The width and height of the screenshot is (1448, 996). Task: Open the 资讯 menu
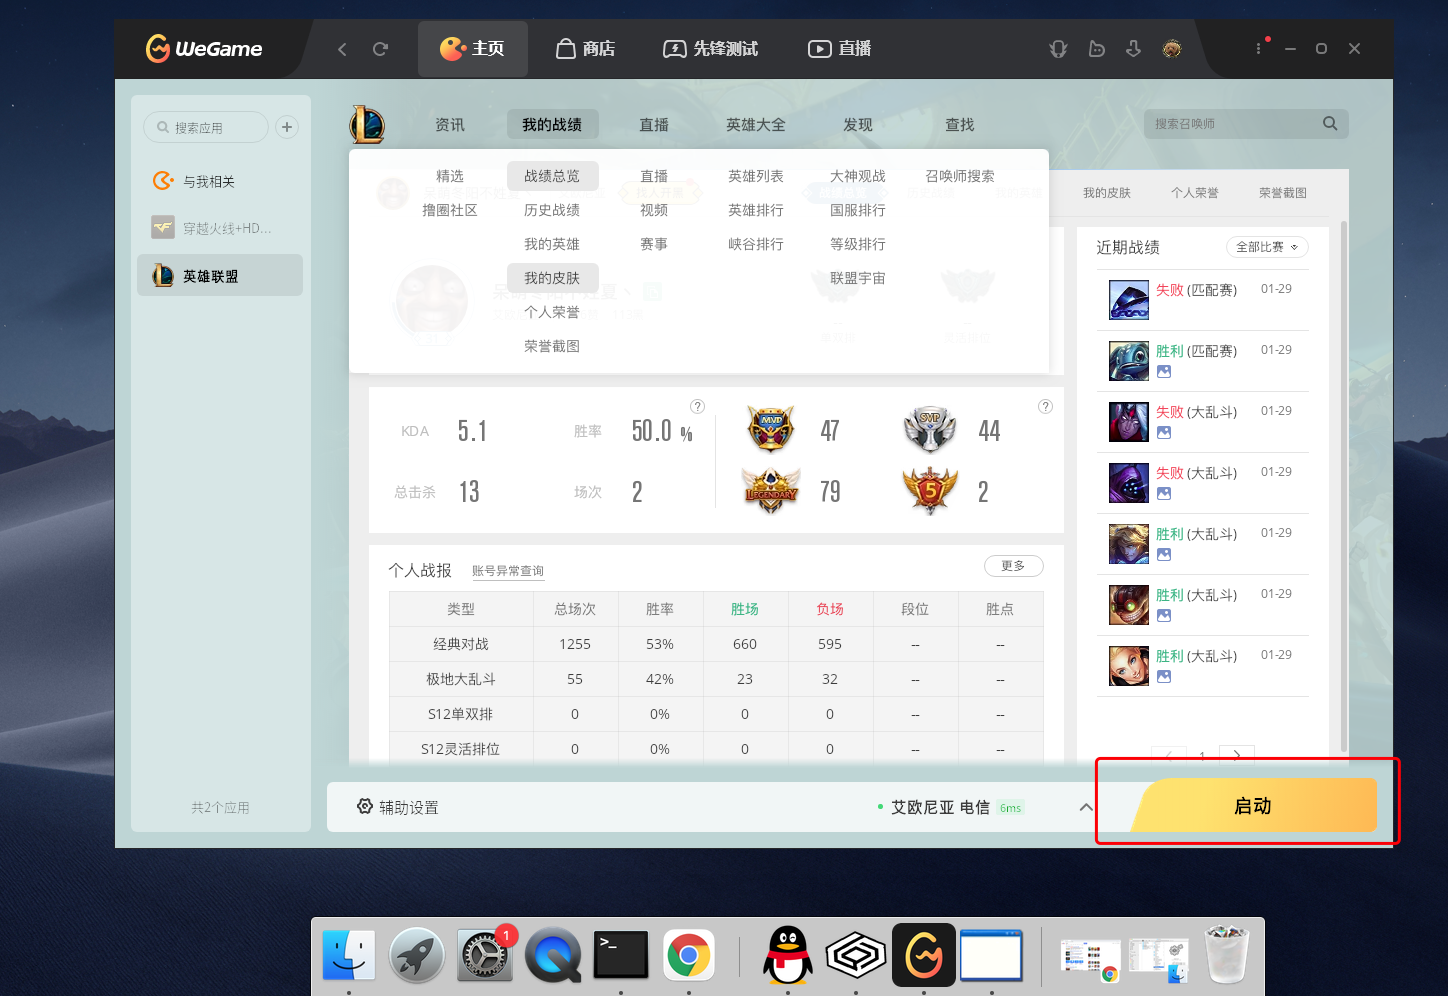click(x=450, y=125)
